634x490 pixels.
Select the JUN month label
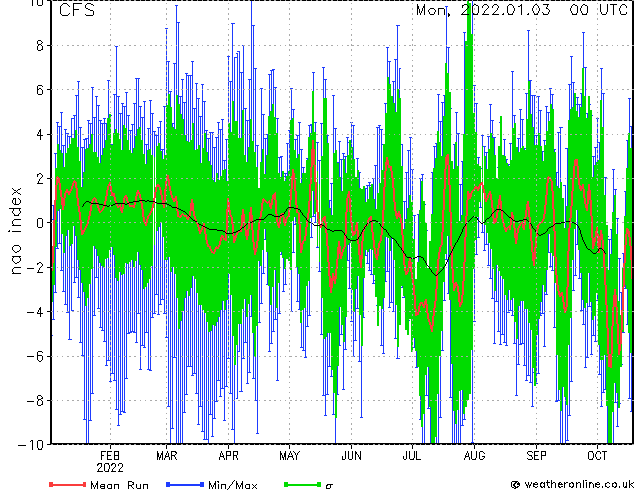tap(351, 456)
